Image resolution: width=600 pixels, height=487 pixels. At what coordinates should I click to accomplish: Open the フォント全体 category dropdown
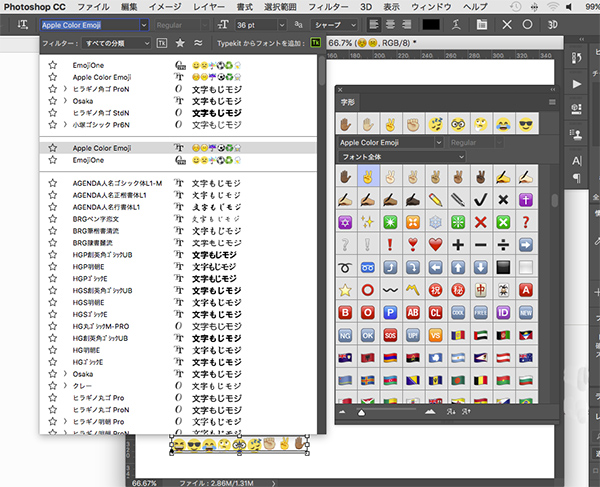[402, 157]
